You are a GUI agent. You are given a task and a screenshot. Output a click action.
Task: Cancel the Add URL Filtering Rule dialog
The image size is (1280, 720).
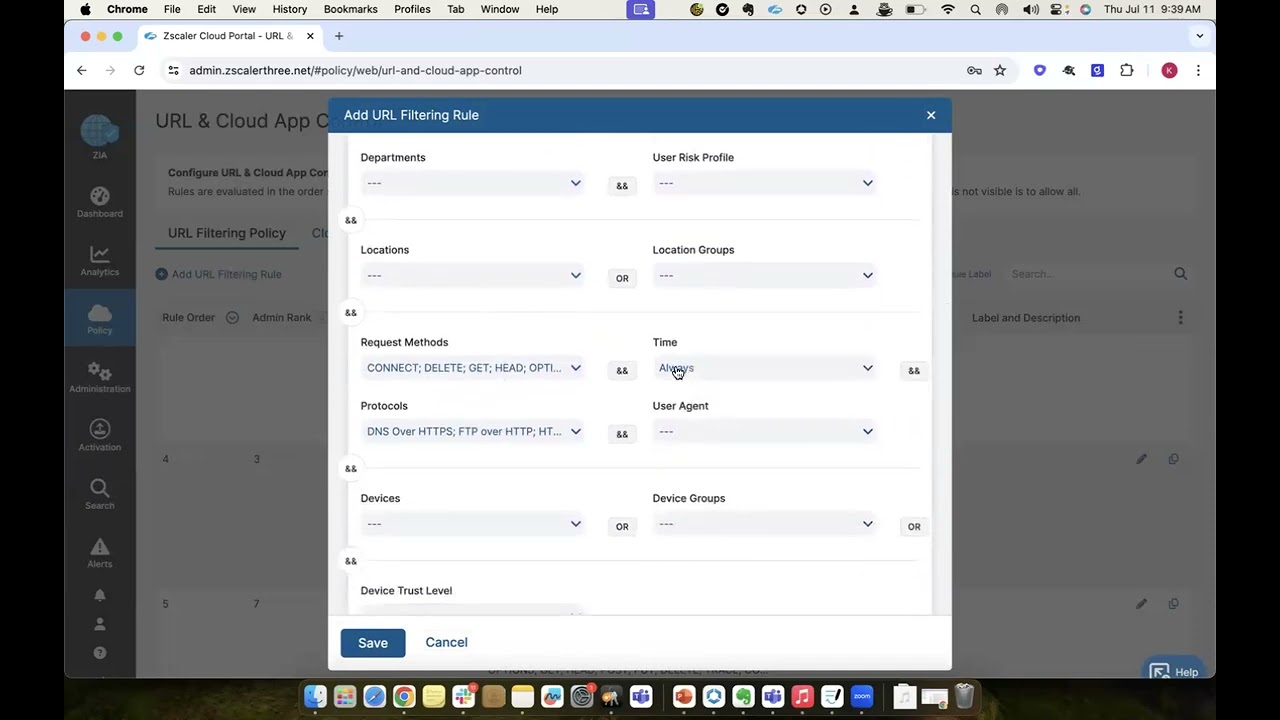(446, 643)
